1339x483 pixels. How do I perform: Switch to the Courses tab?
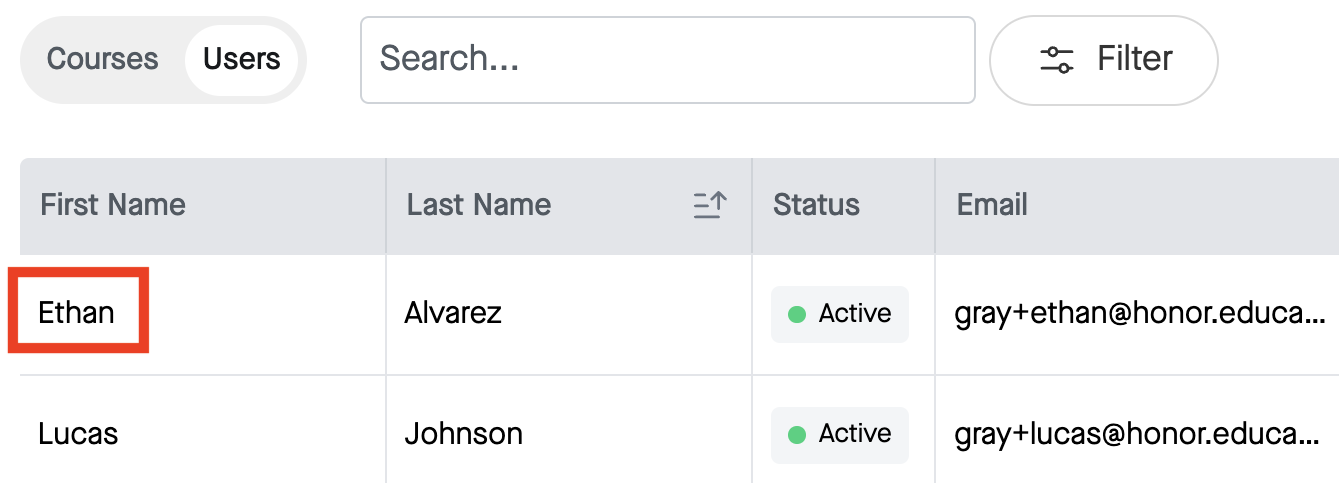(103, 59)
